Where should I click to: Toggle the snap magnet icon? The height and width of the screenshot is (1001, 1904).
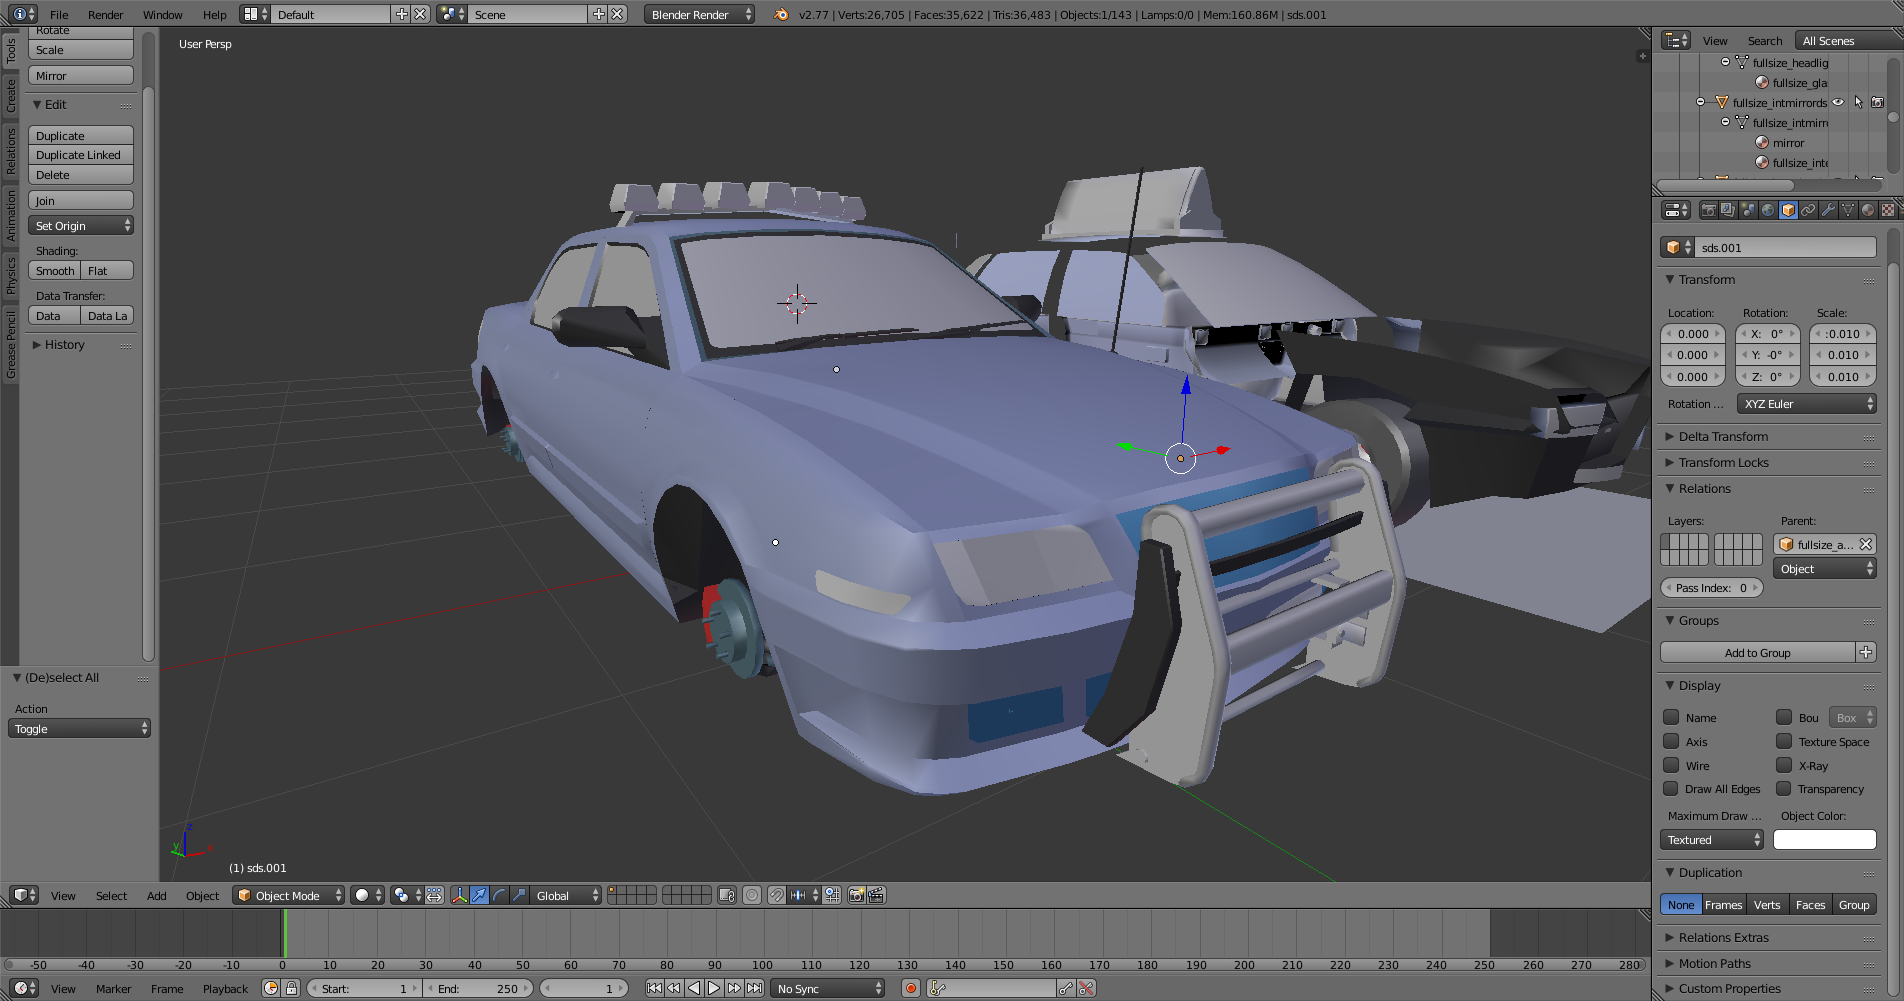coord(776,895)
